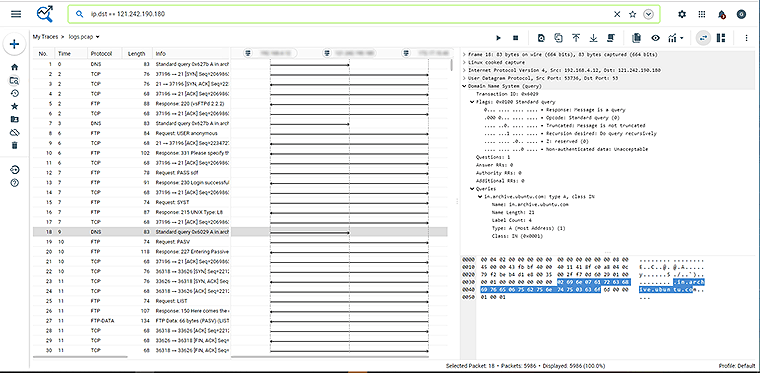Jump to the first packet icon
760x373 pixels.
[x=576, y=38]
